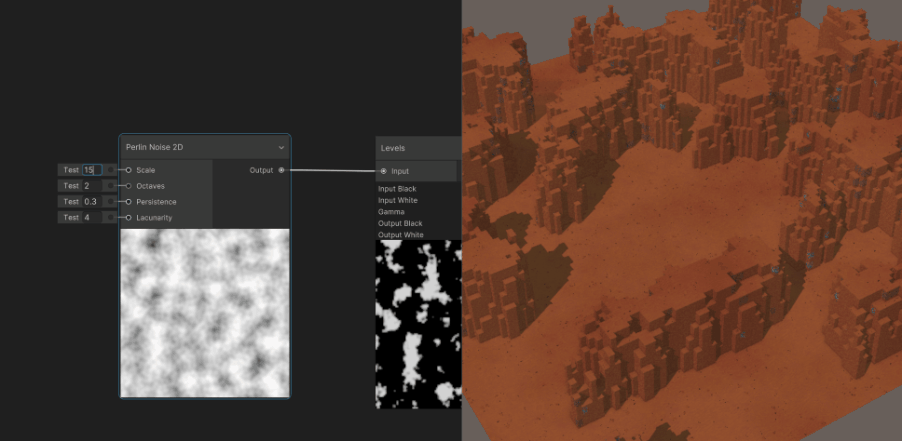Select the Input White property

click(397, 201)
